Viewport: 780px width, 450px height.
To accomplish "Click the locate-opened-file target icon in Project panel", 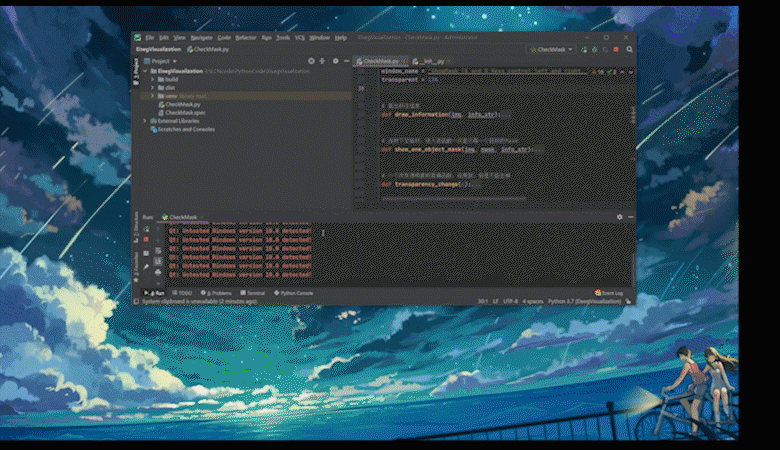I will (311, 61).
